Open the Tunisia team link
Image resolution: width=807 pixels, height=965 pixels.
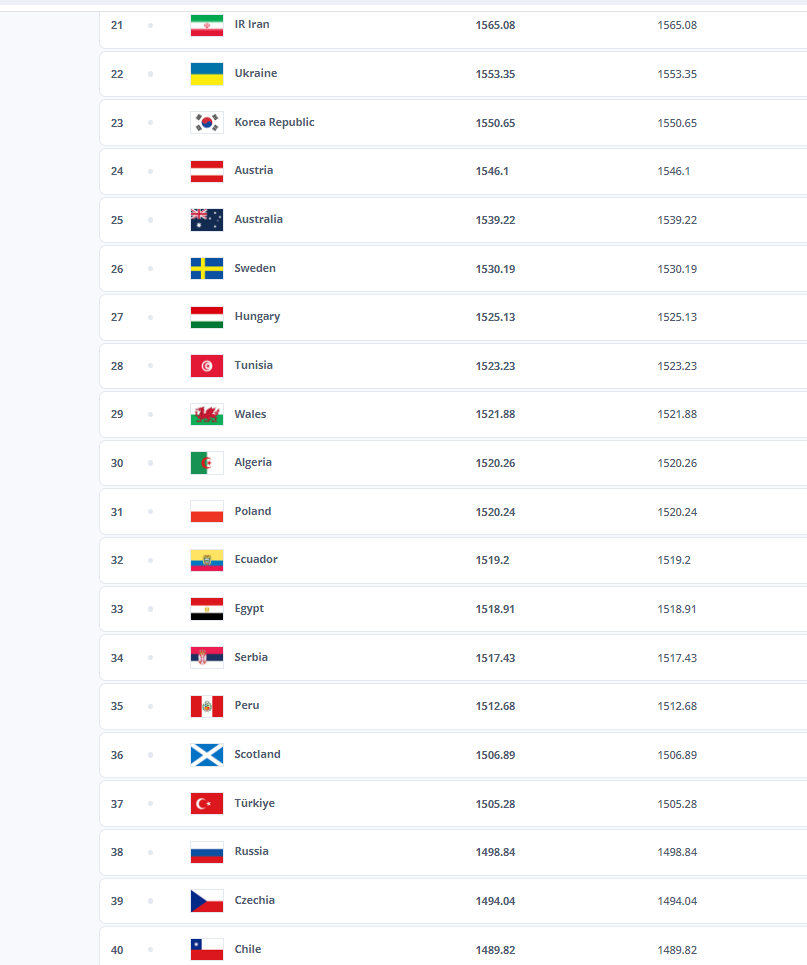253,366
